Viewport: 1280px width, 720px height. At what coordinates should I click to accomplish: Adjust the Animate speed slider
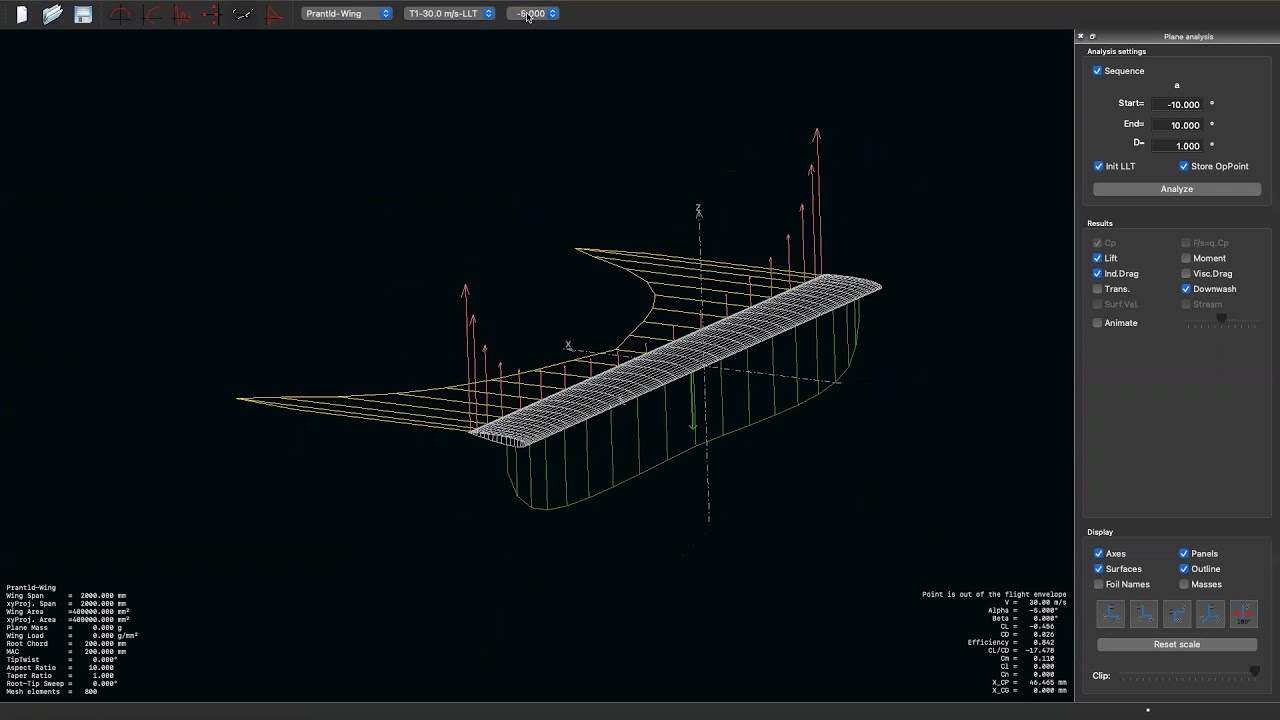point(1221,319)
